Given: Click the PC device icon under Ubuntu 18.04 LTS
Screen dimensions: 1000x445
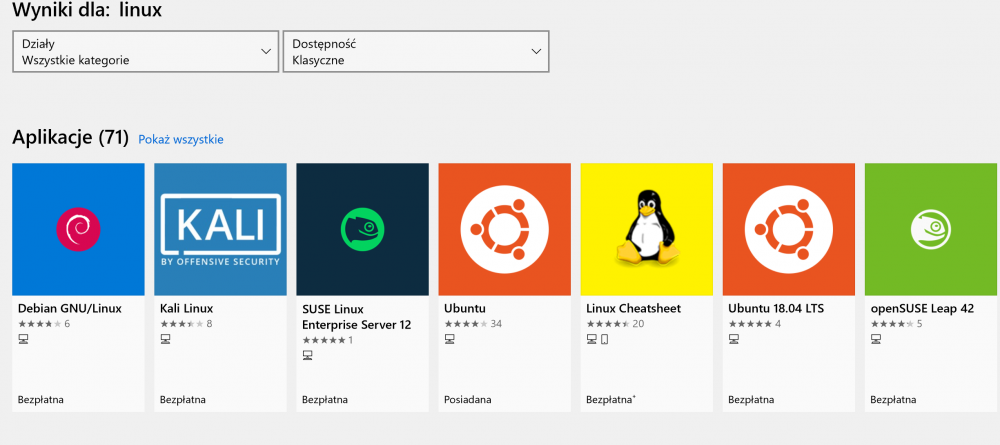Looking at the screenshot, I should pos(733,339).
